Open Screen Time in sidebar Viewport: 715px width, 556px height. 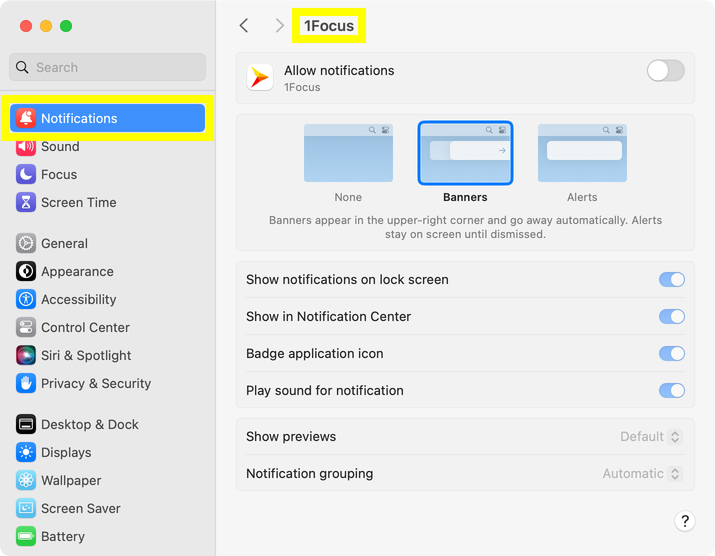point(107,202)
